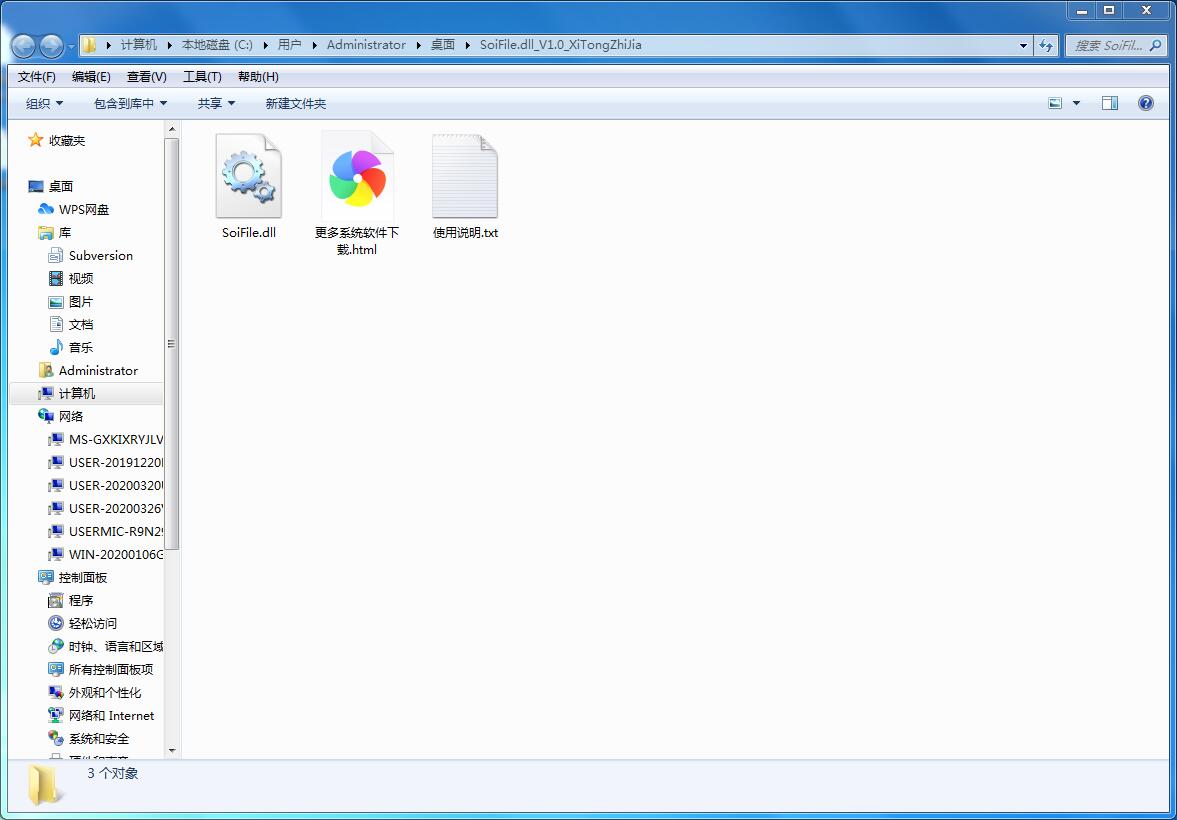Click the Back navigation arrow button
Viewport: 1177px width, 820px height.
pos(23,47)
